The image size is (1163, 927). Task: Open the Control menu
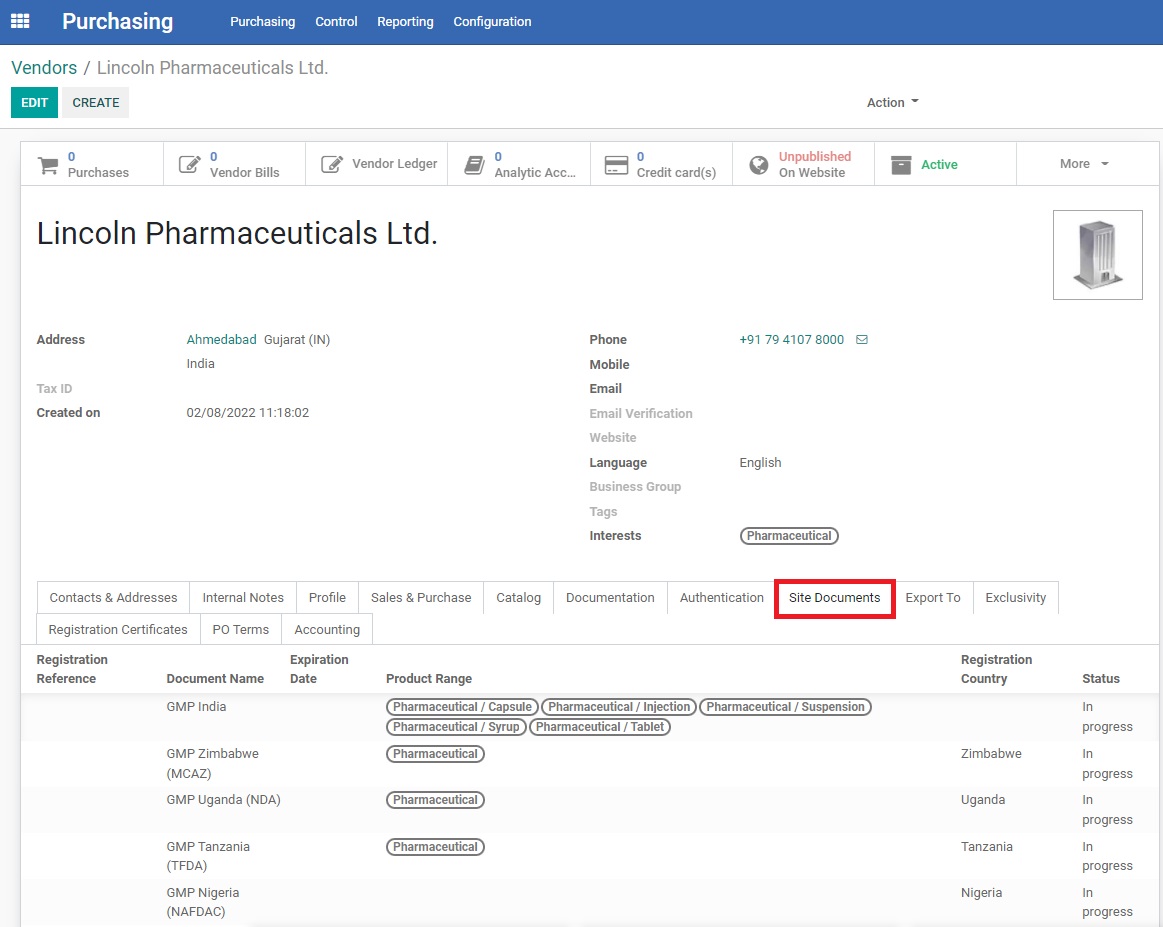point(336,22)
